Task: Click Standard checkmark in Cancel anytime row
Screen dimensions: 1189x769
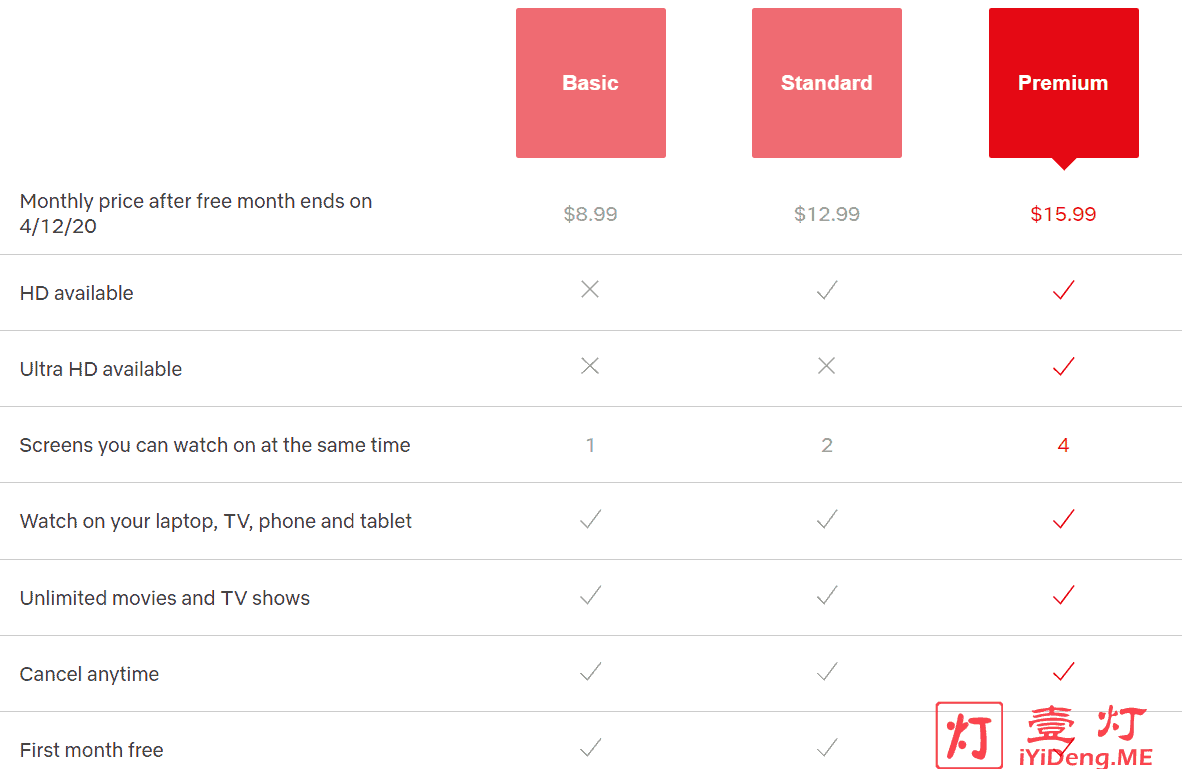Action: point(827,671)
